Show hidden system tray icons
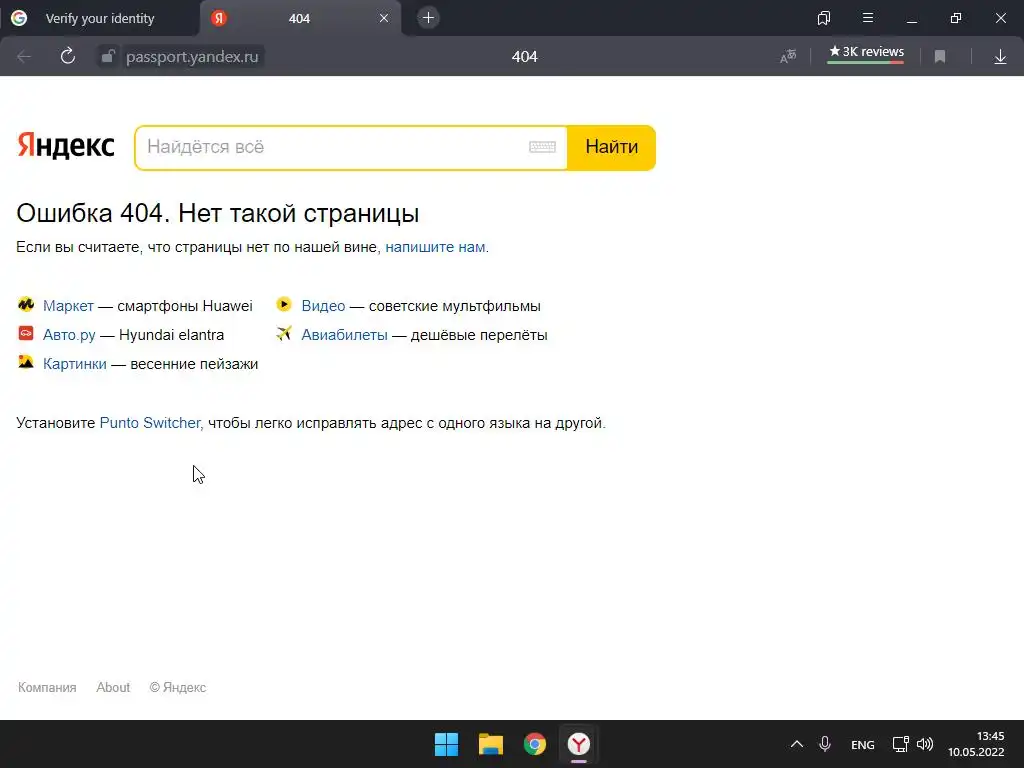Viewport: 1024px width, 768px height. pos(797,744)
